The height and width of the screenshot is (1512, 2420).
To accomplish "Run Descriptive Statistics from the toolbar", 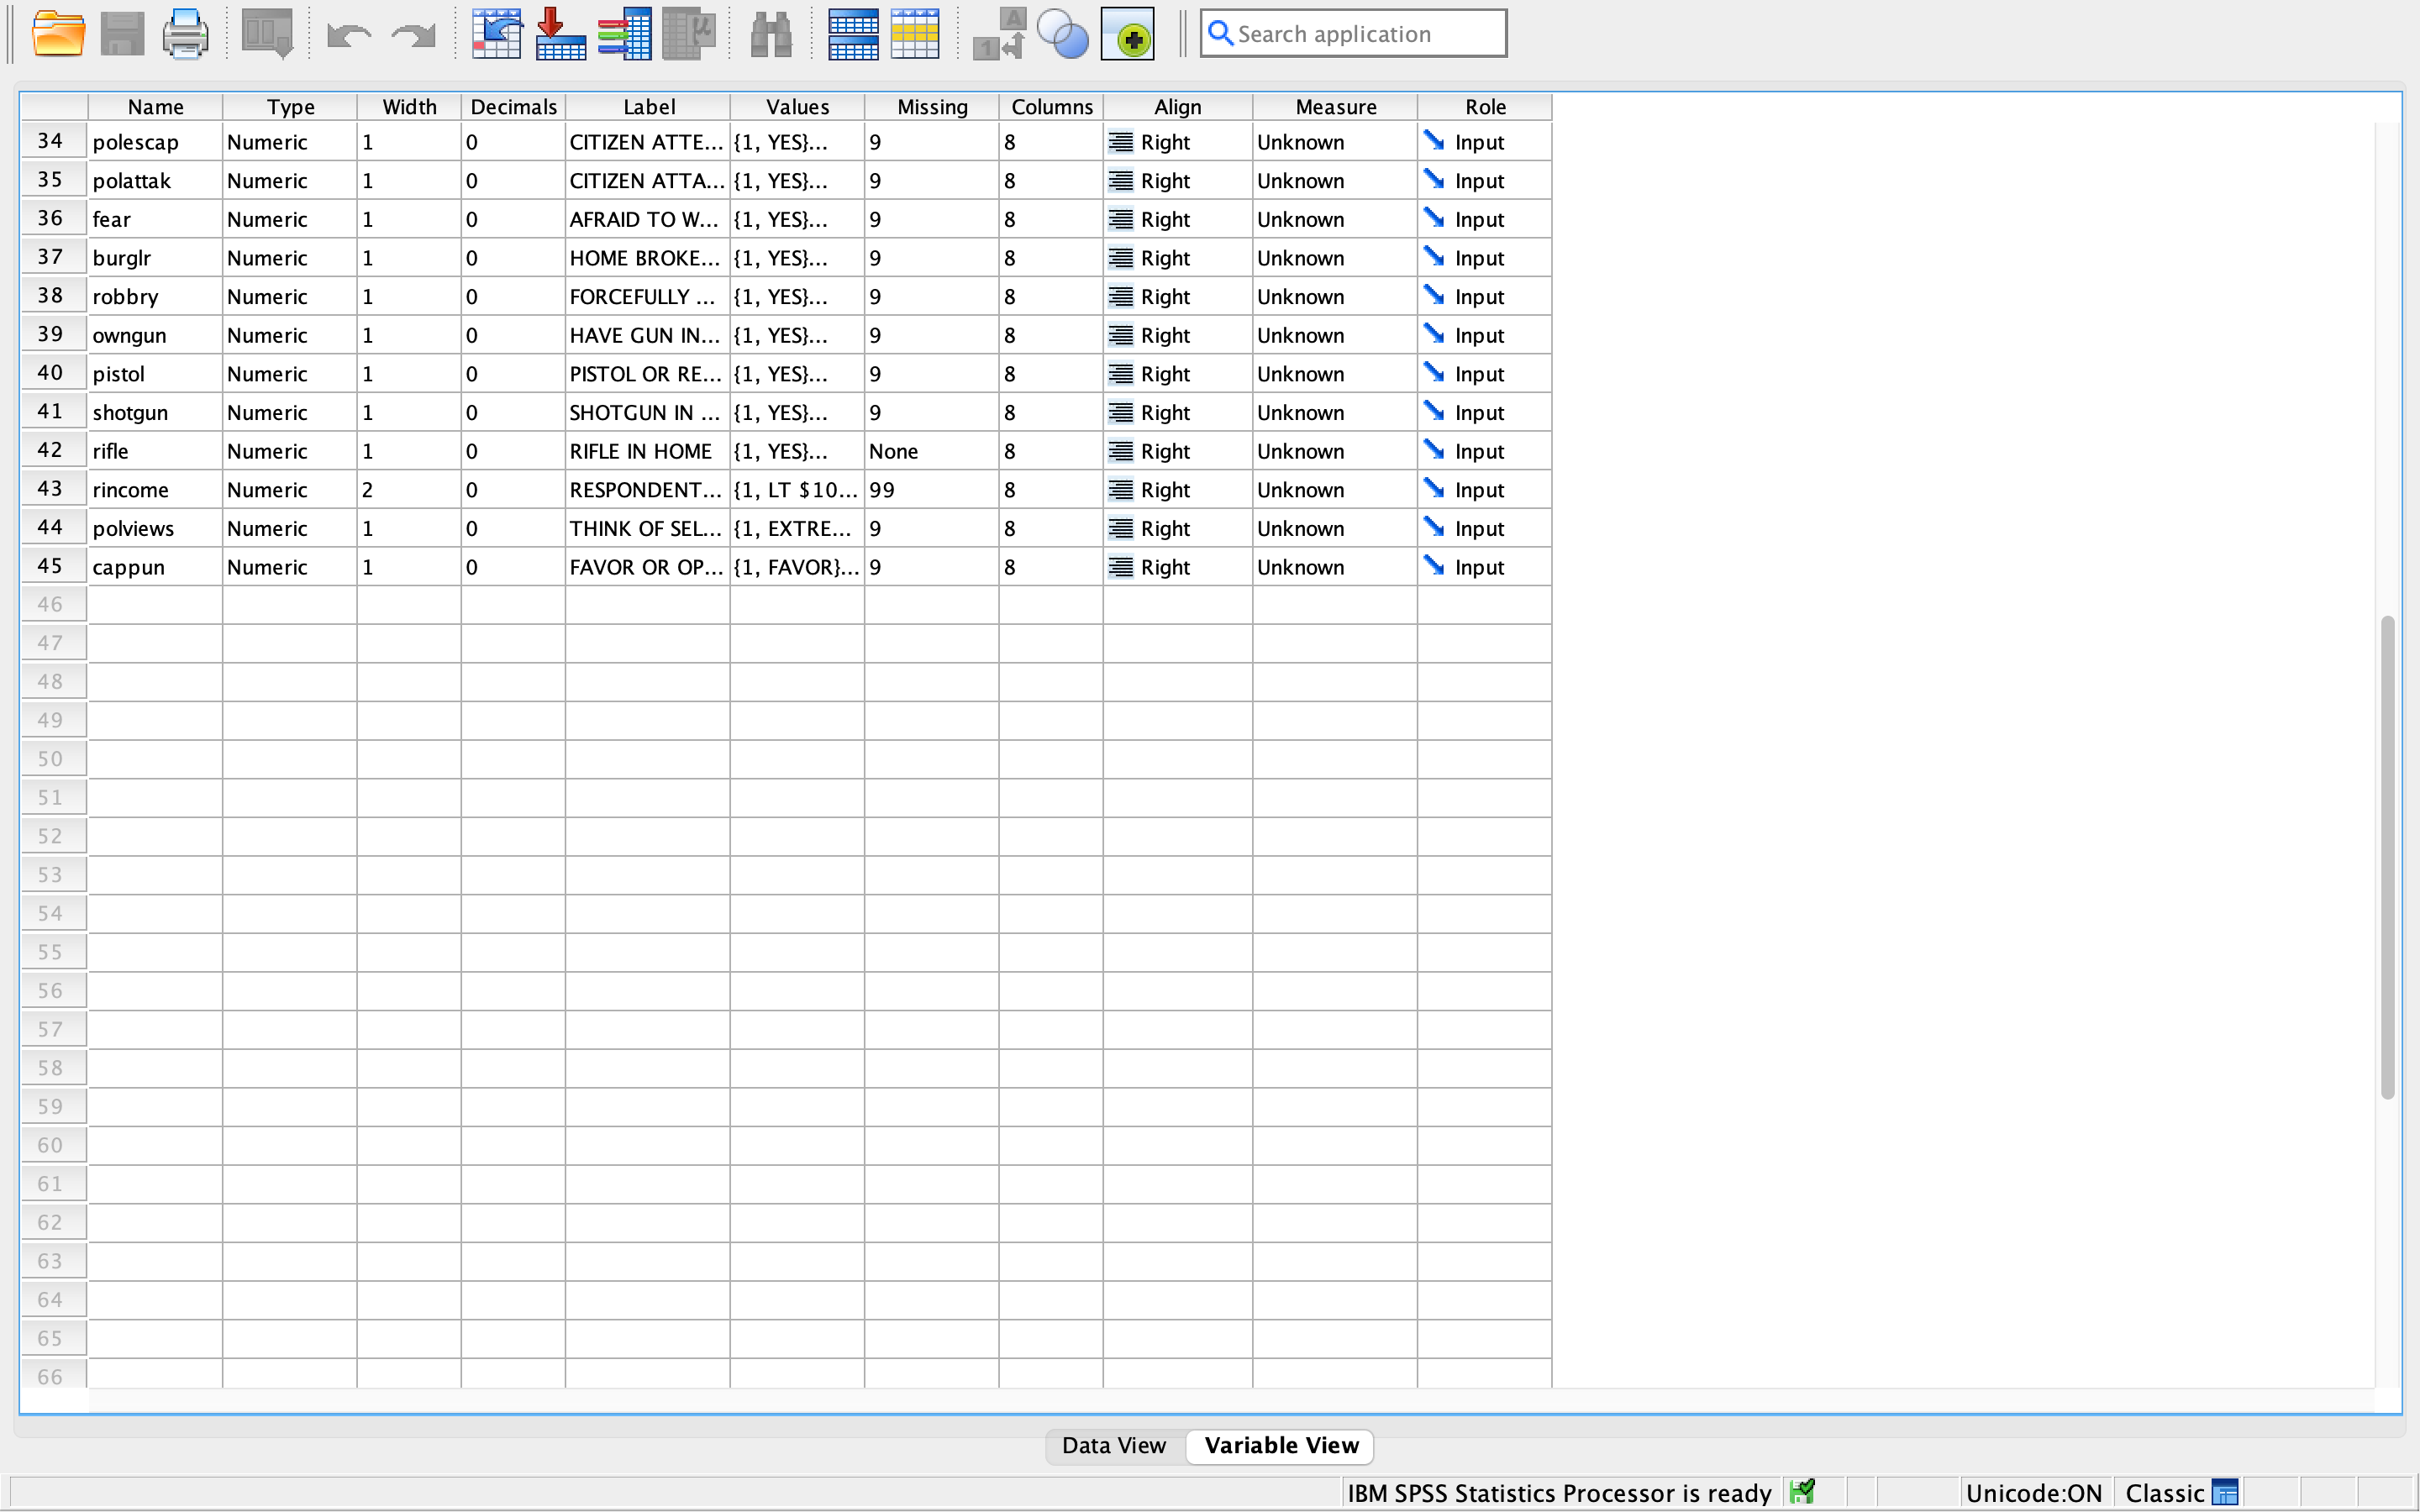I will 688,33.
